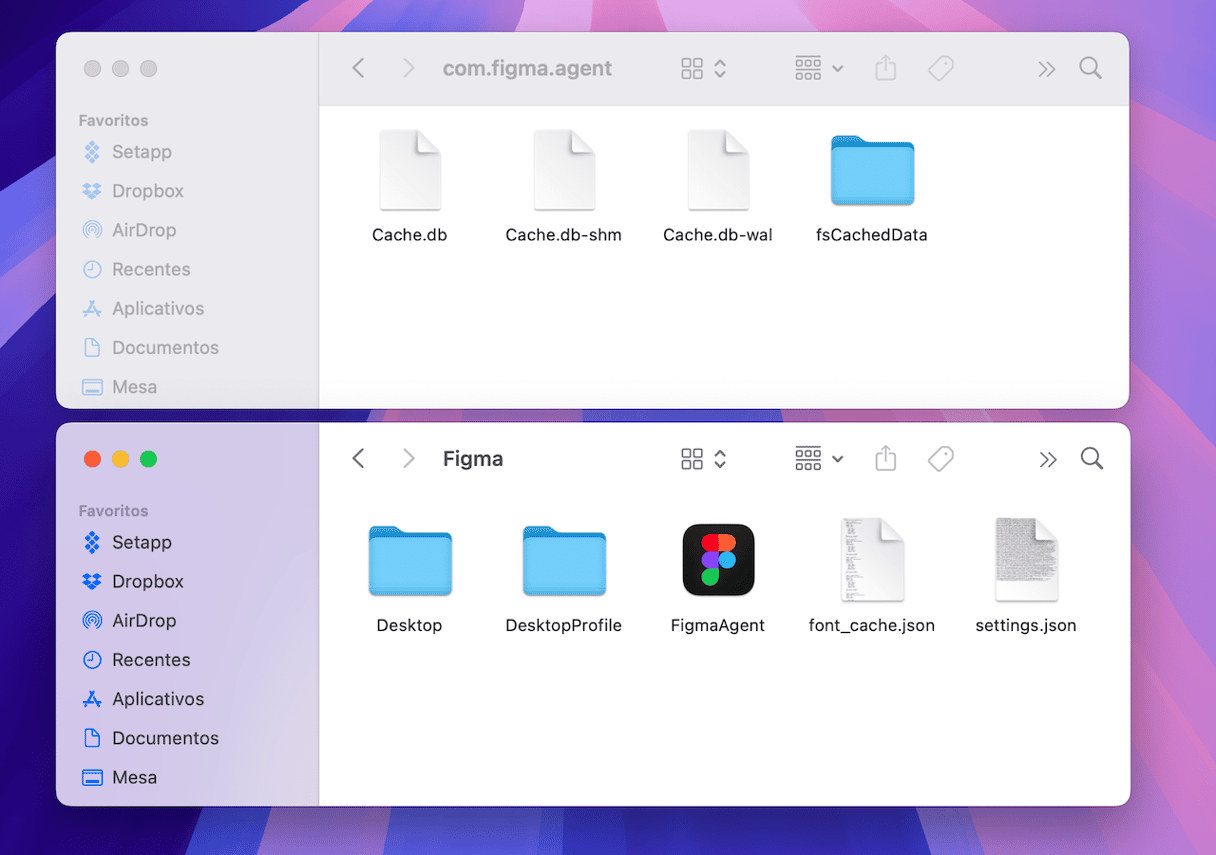1216x855 pixels.
Task: Select the font_cache.json file
Action: pyautogui.click(x=872, y=561)
